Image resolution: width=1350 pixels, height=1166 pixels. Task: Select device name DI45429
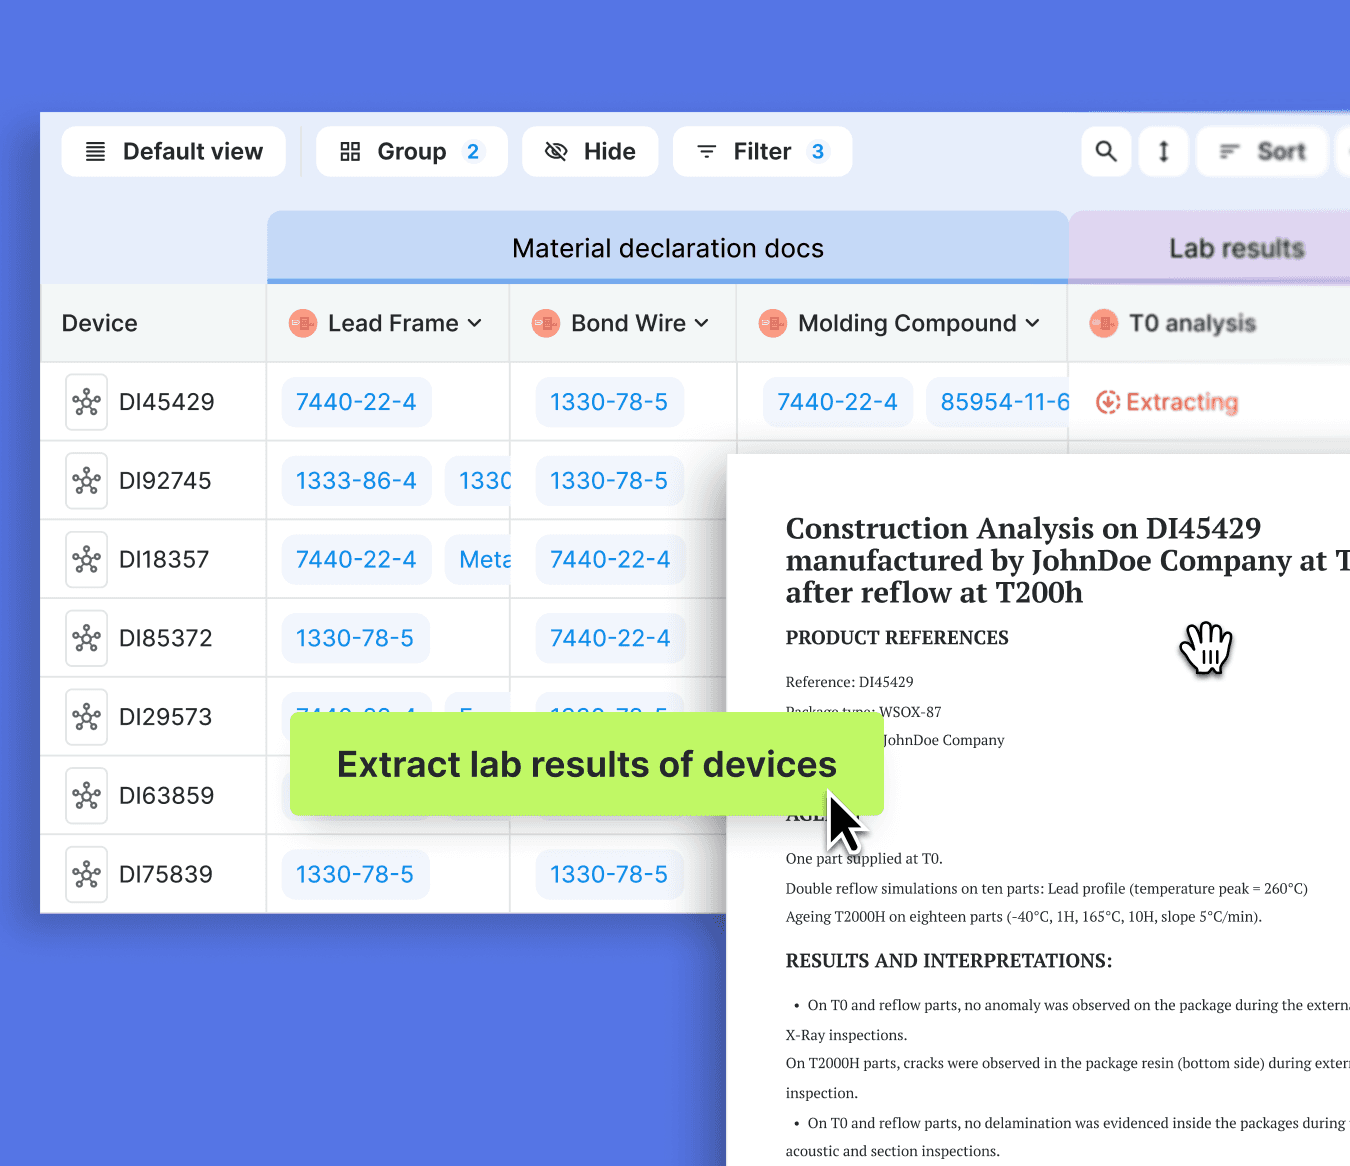167,402
